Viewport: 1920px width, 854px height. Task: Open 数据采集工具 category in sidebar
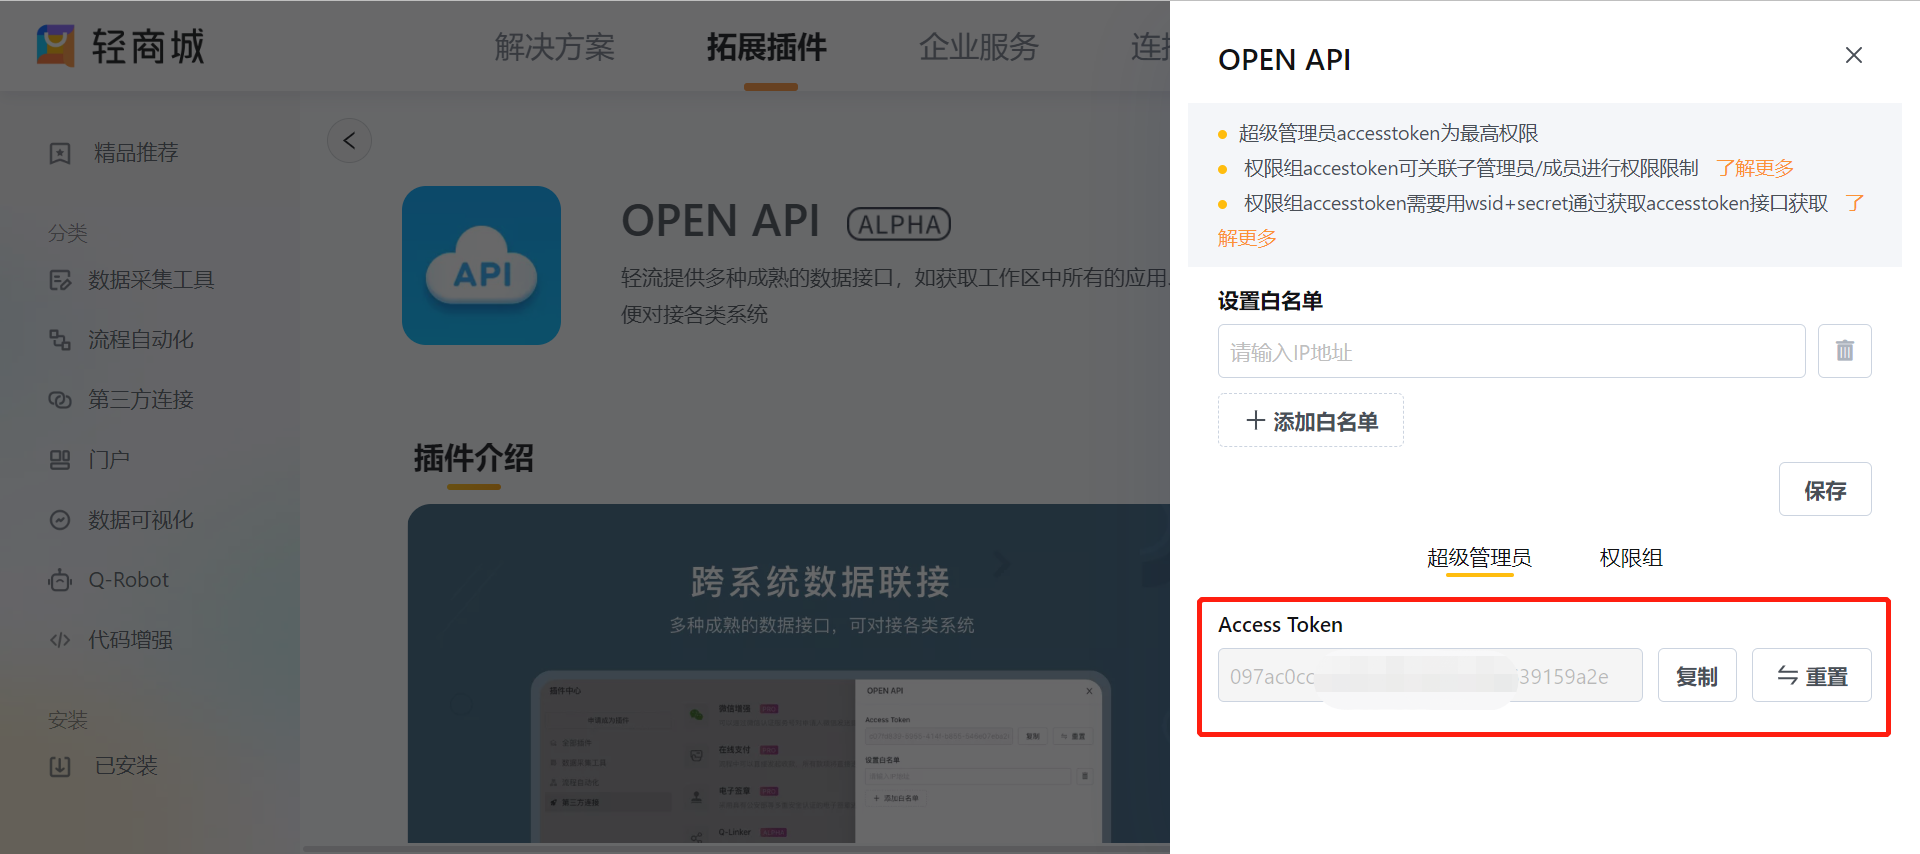[150, 280]
